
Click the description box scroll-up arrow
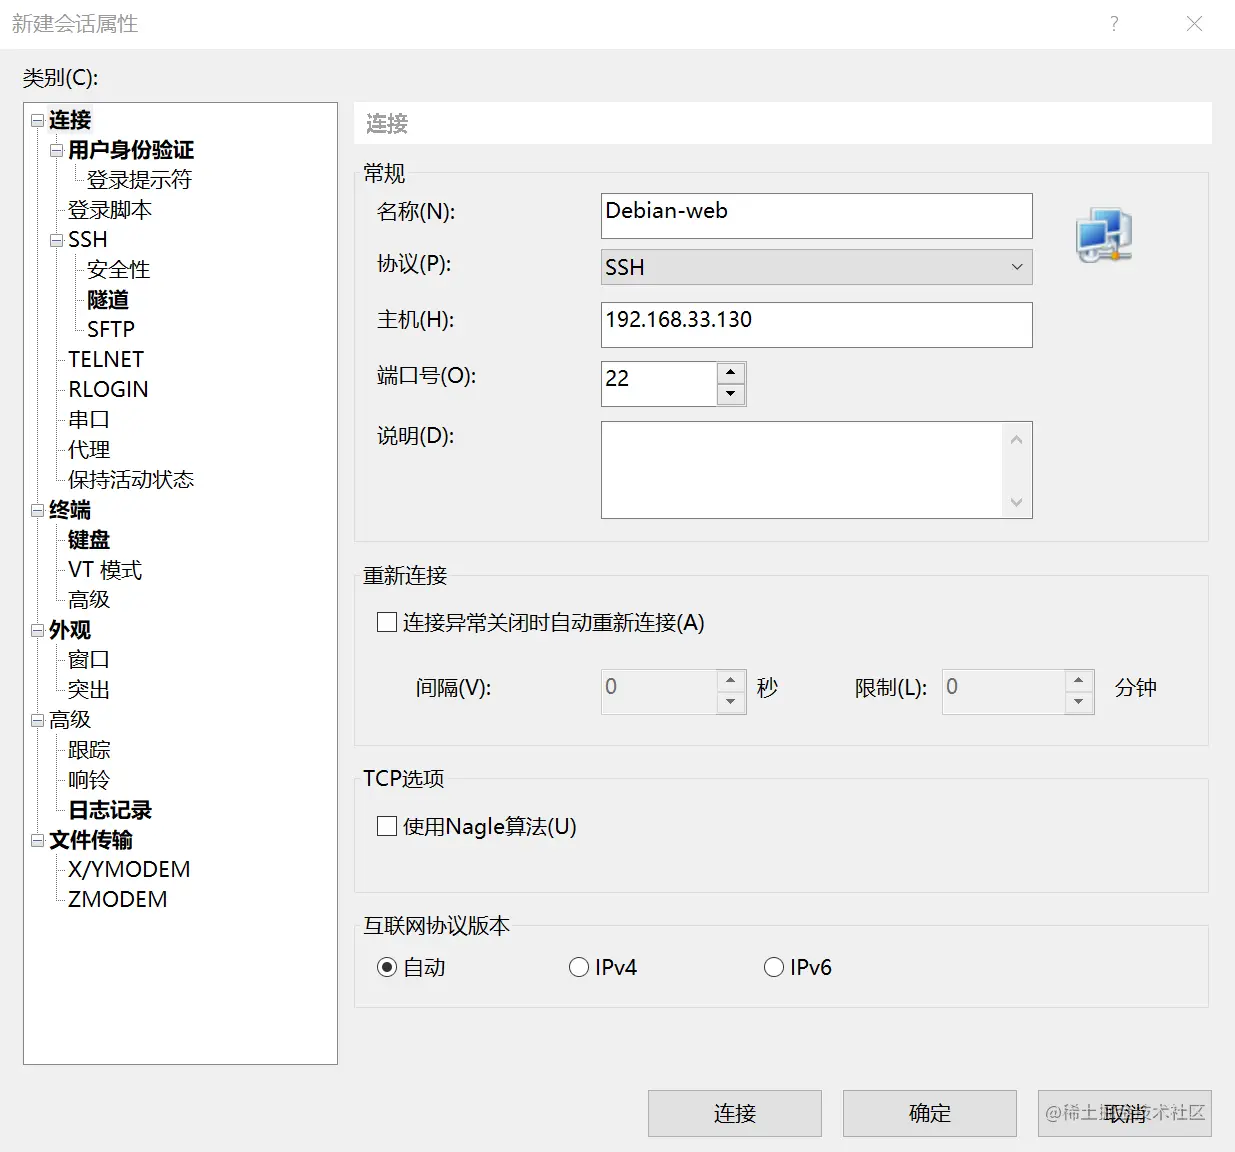click(1017, 439)
